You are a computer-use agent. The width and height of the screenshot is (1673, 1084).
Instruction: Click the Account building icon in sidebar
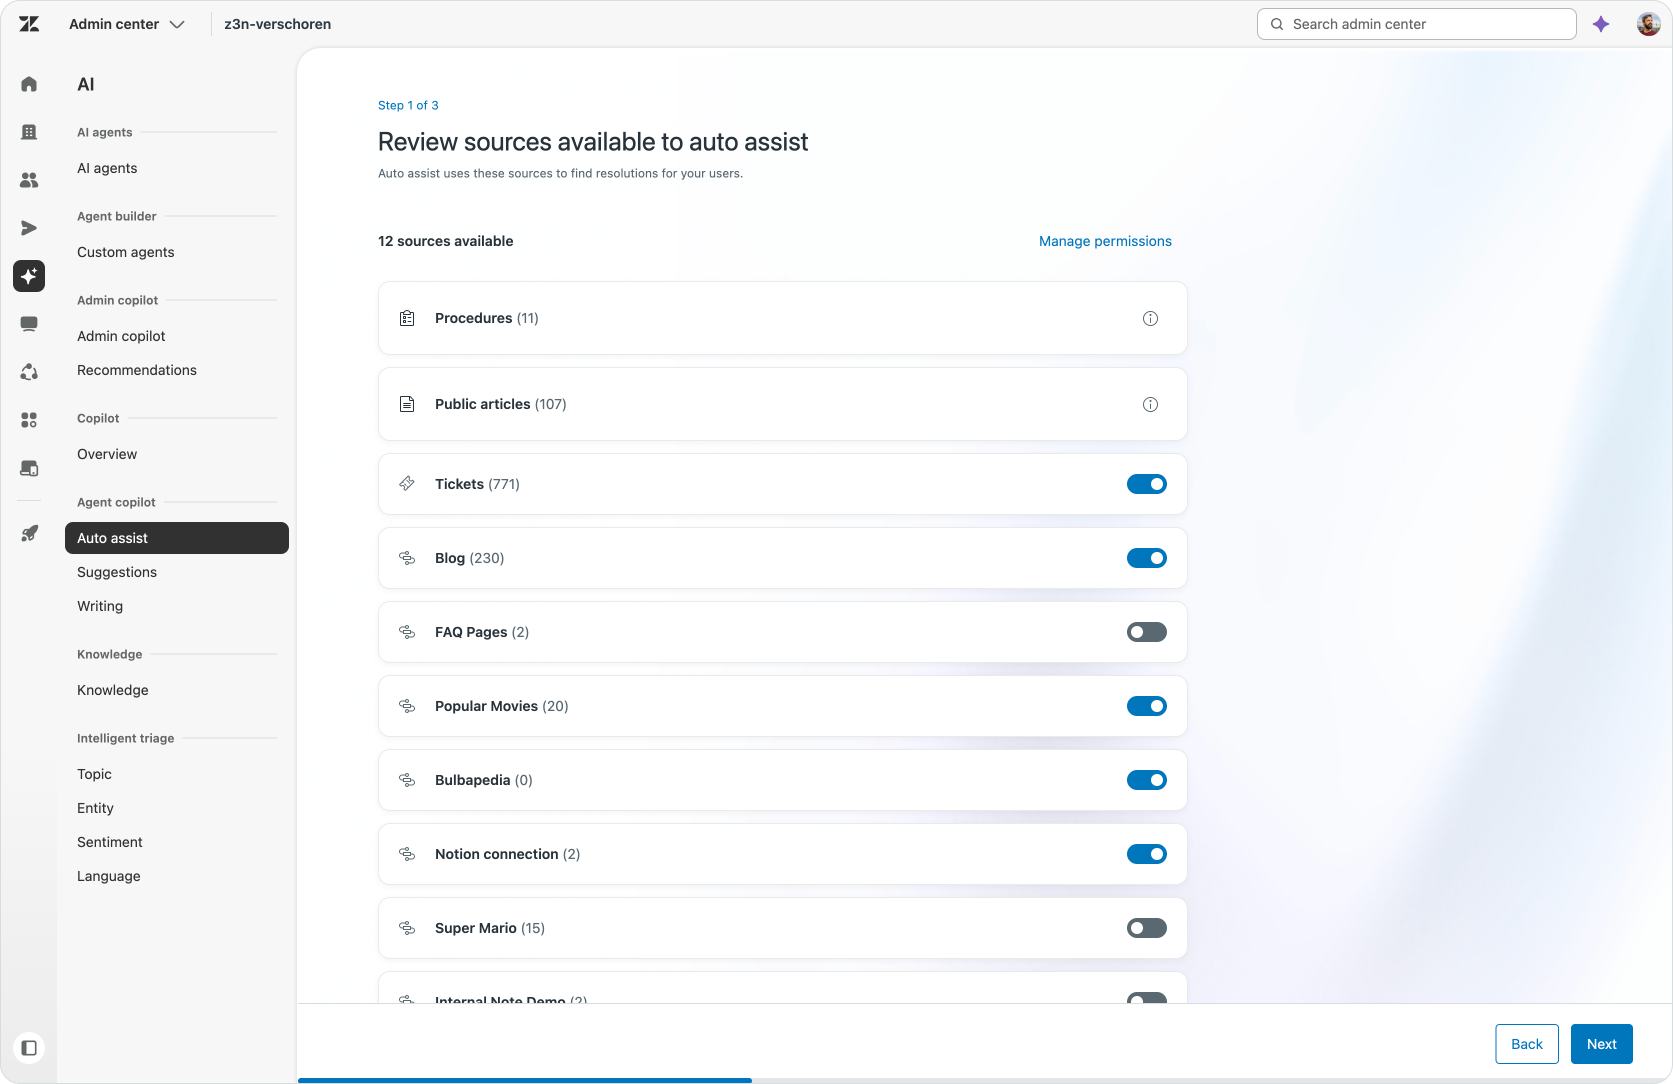tap(29, 132)
